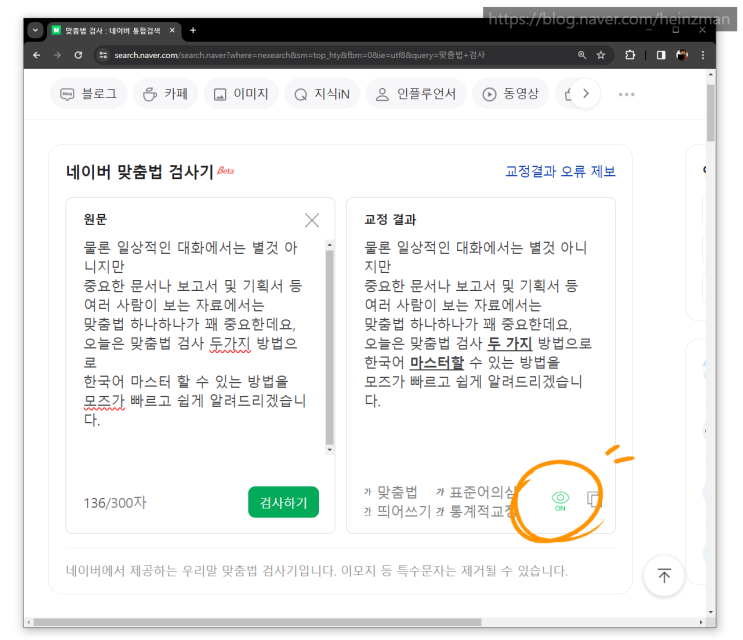Click the corrected phrase 두 가지
The image size is (743, 640).
510,343
